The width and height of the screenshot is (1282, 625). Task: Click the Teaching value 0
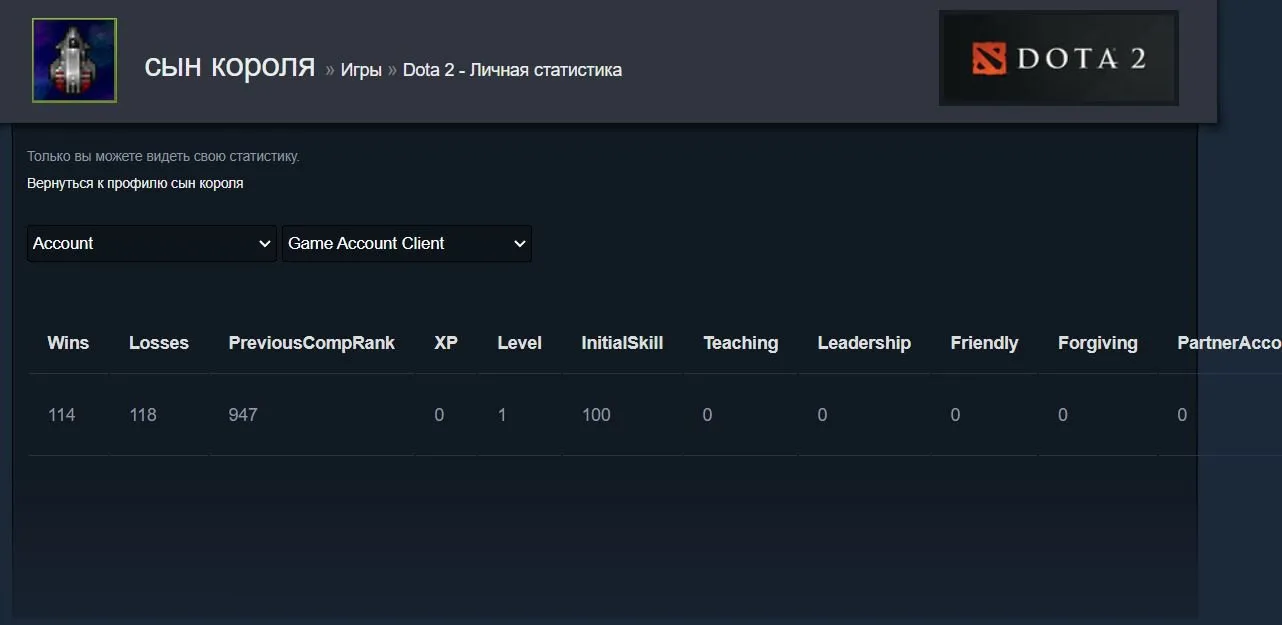tap(707, 415)
